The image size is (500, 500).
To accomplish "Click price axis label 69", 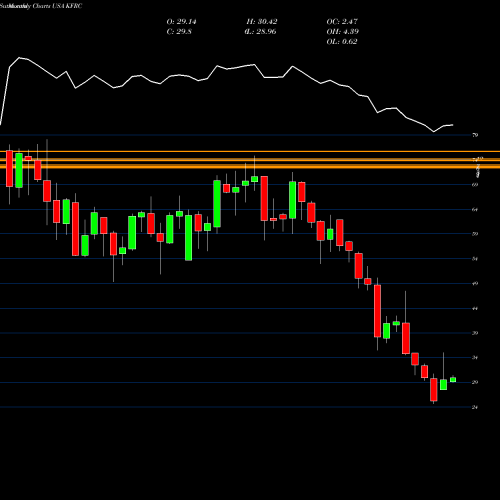I will tap(475, 184).
